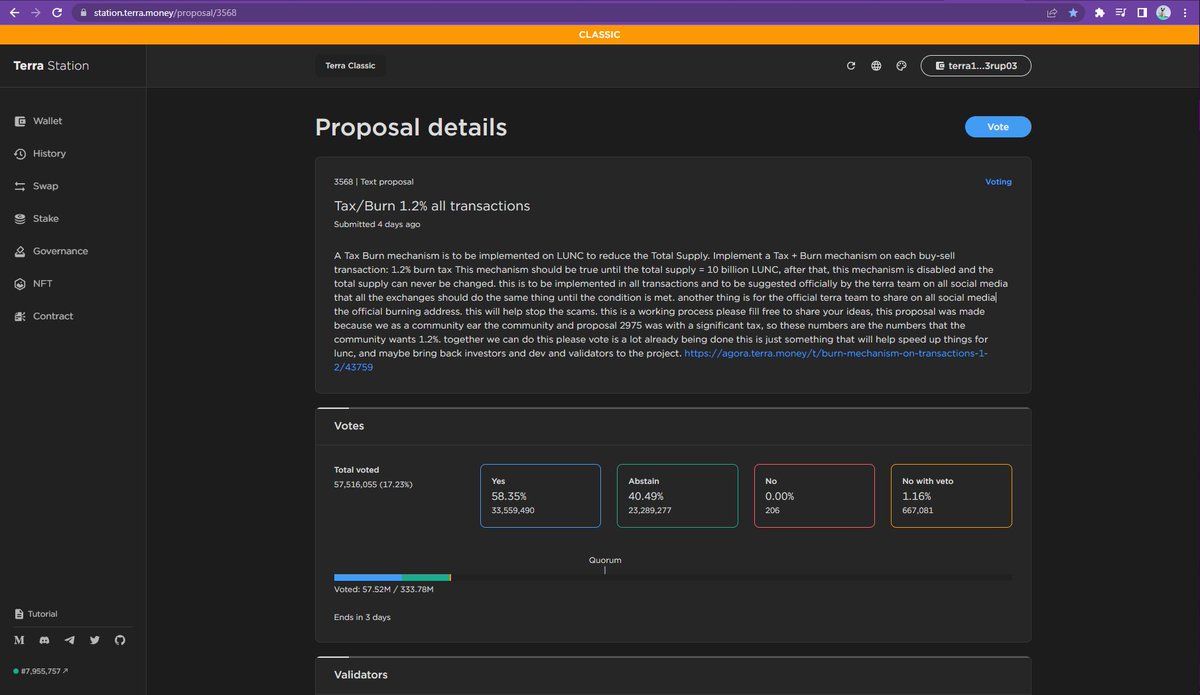Image resolution: width=1200 pixels, height=695 pixels.
Task: Open the Telegram social icon
Action: [69, 640]
